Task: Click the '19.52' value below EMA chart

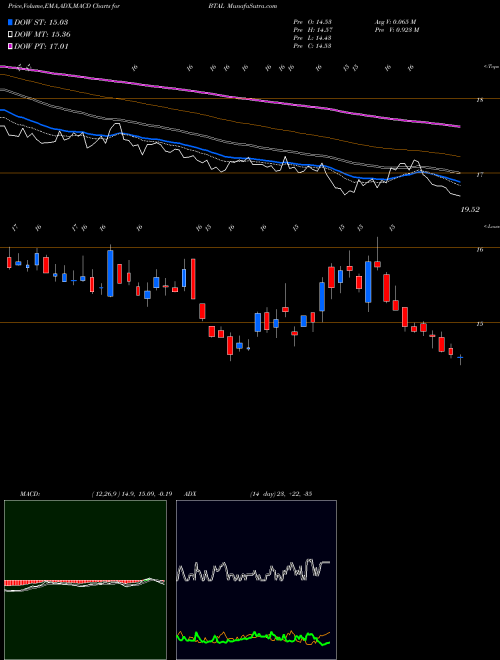Action: click(x=470, y=210)
